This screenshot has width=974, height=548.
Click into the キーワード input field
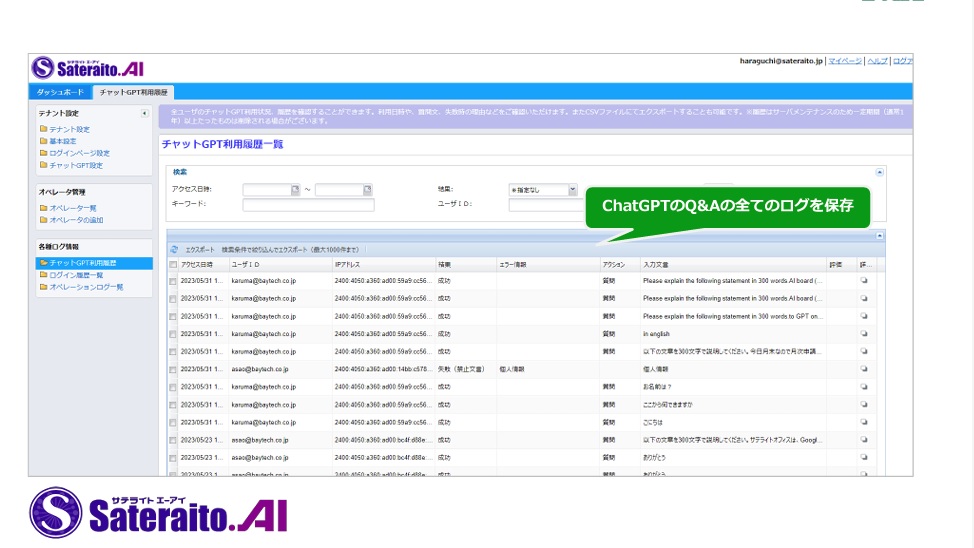[x=308, y=204]
